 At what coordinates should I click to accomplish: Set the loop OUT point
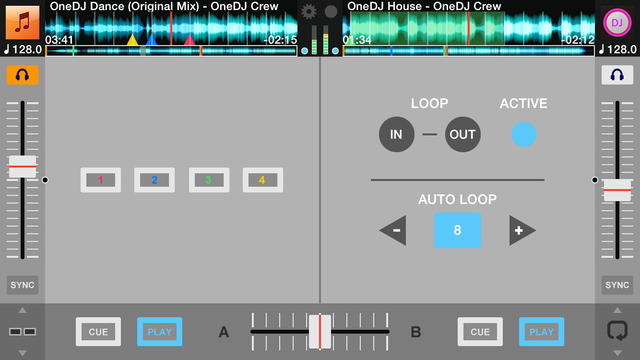(x=462, y=134)
